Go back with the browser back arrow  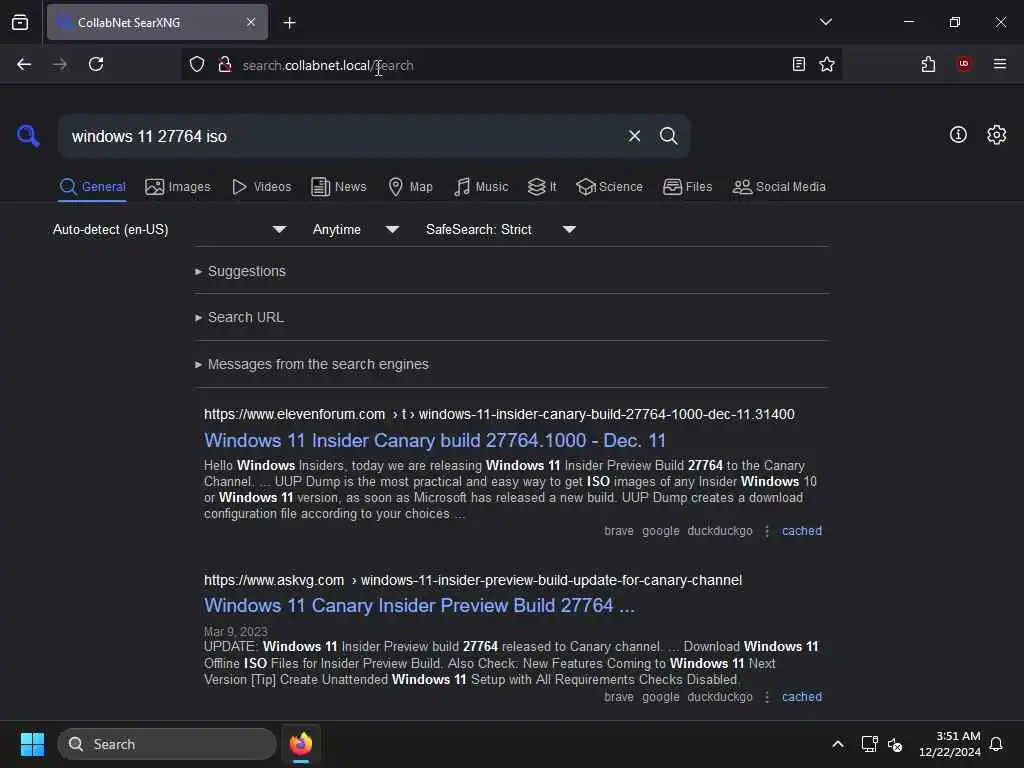[24, 64]
